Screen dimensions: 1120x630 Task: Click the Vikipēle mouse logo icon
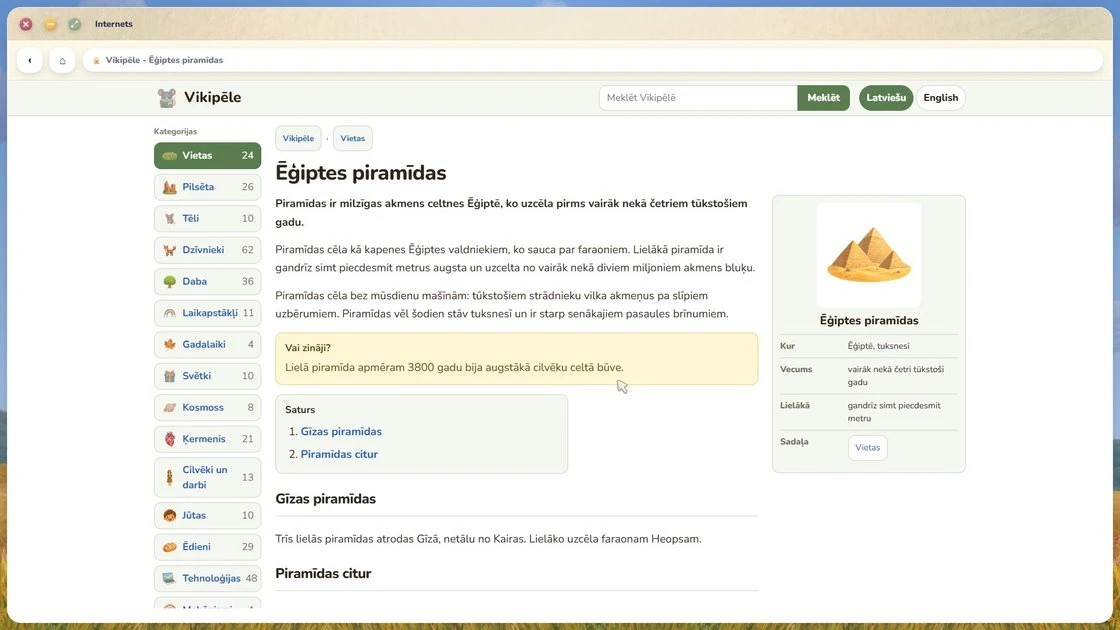pyautogui.click(x=166, y=98)
